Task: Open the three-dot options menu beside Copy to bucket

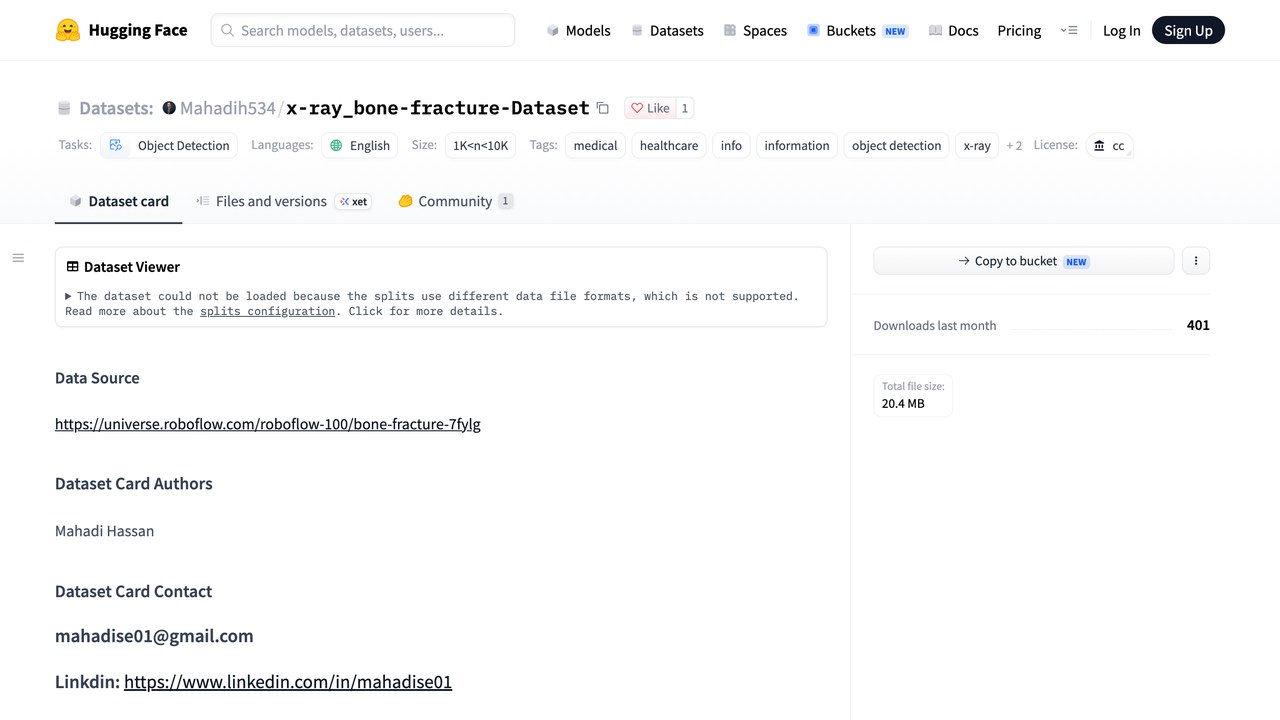Action: pos(1196,261)
